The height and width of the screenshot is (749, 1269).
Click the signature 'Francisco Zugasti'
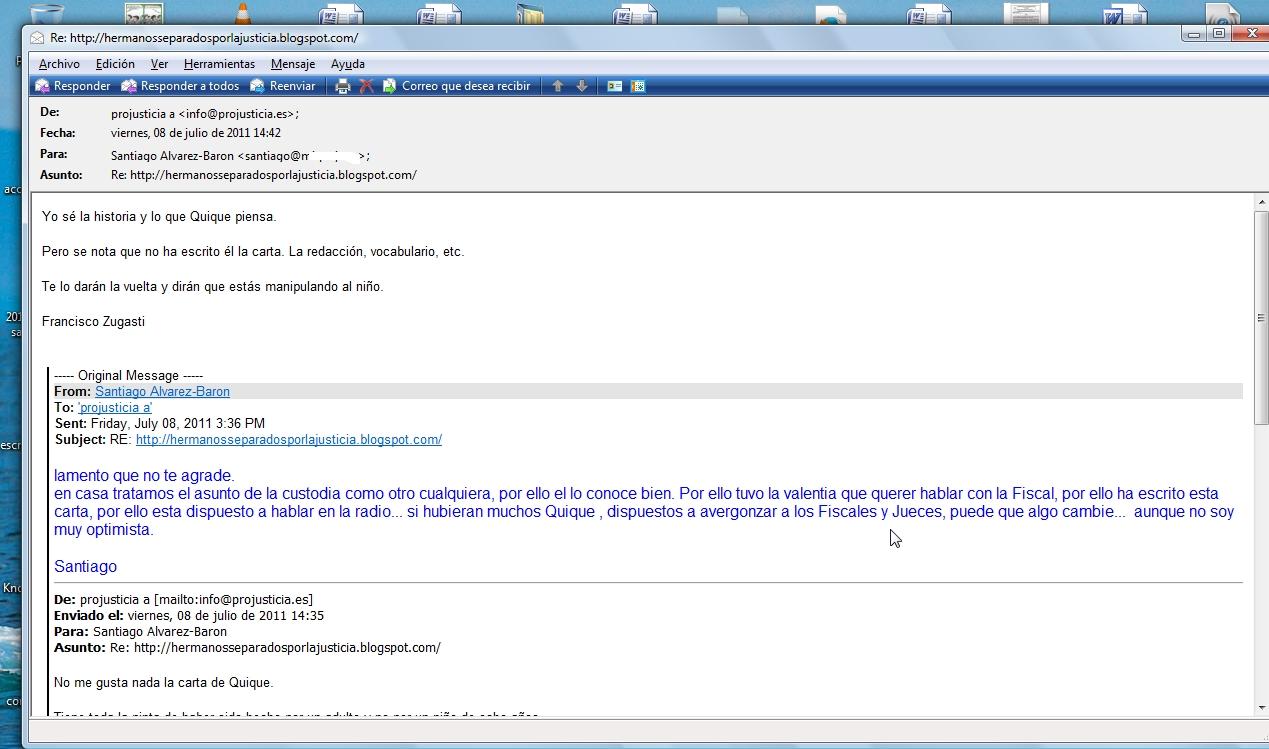[93, 321]
